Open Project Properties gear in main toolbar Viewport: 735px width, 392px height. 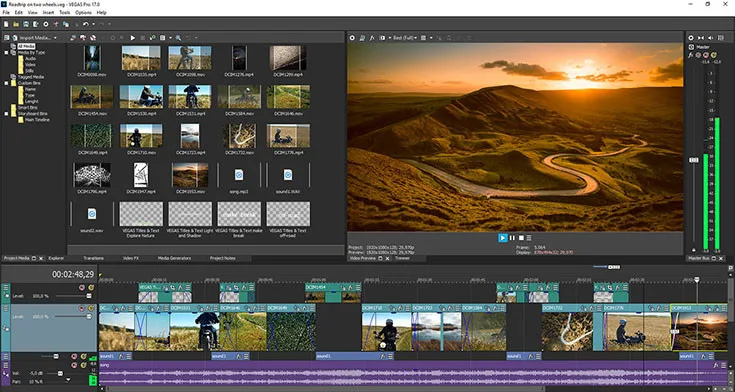coord(45,24)
